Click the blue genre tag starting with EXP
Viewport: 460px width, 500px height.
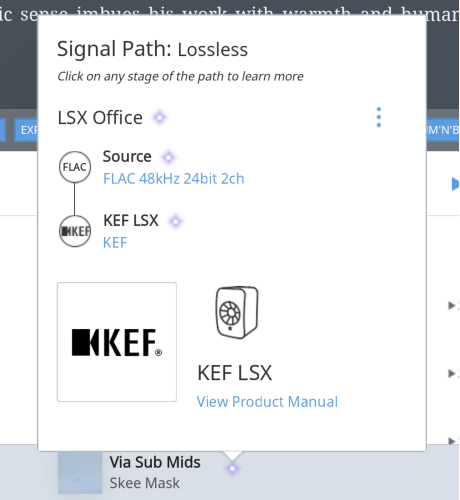tap(26, 130)
